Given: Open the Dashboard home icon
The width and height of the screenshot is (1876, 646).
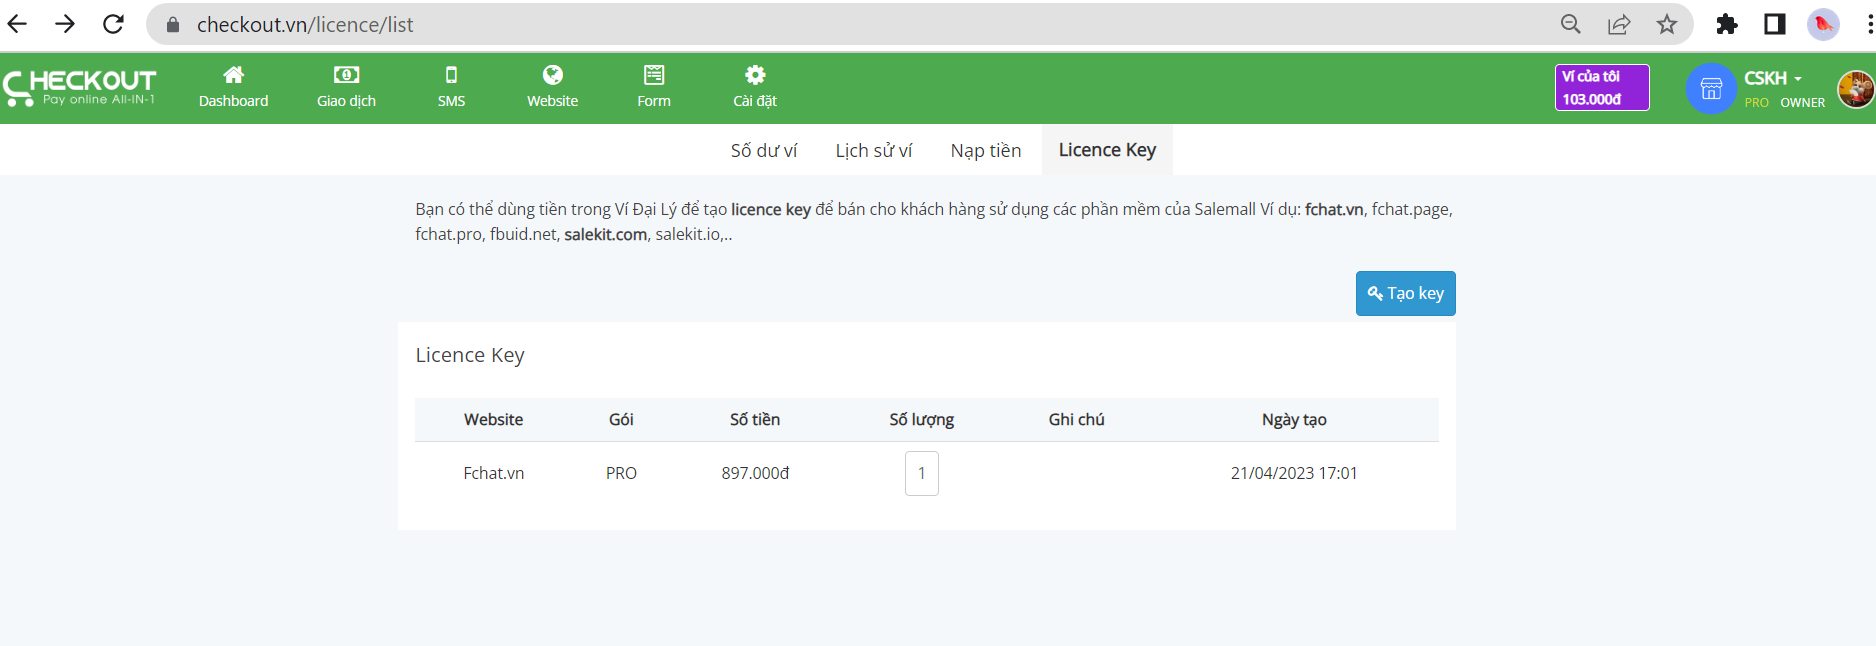Looking at the screenshot, I should point(233,75).
